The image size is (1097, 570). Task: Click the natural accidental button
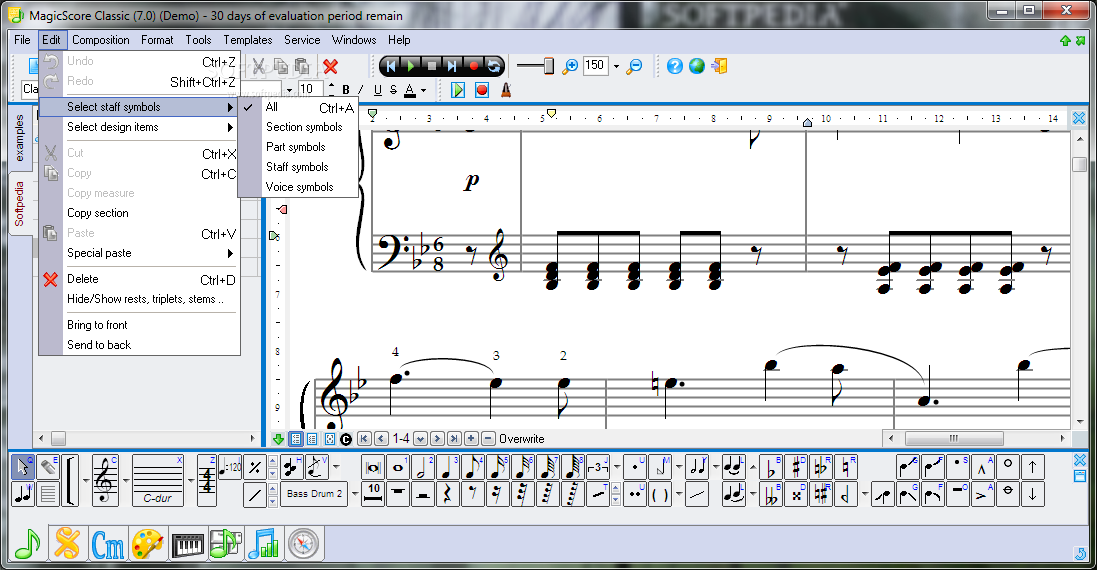click(846, 467)
